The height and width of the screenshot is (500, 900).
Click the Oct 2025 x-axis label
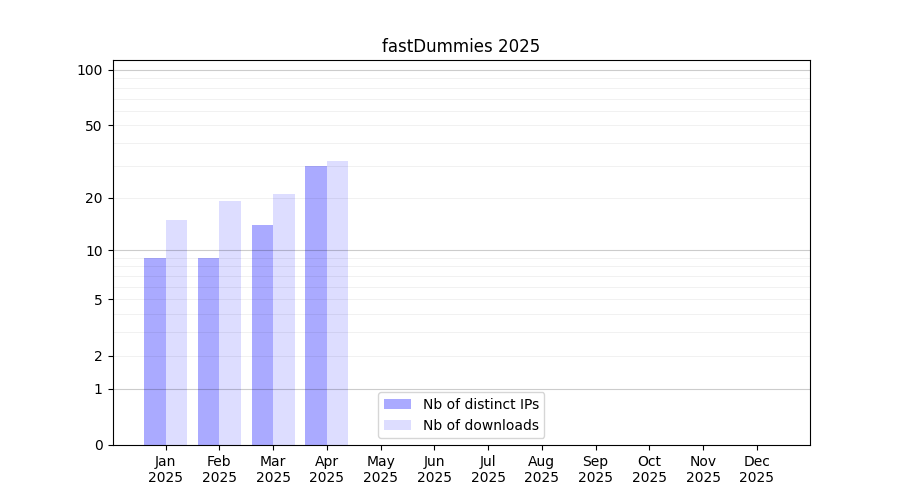click(649, 469)
